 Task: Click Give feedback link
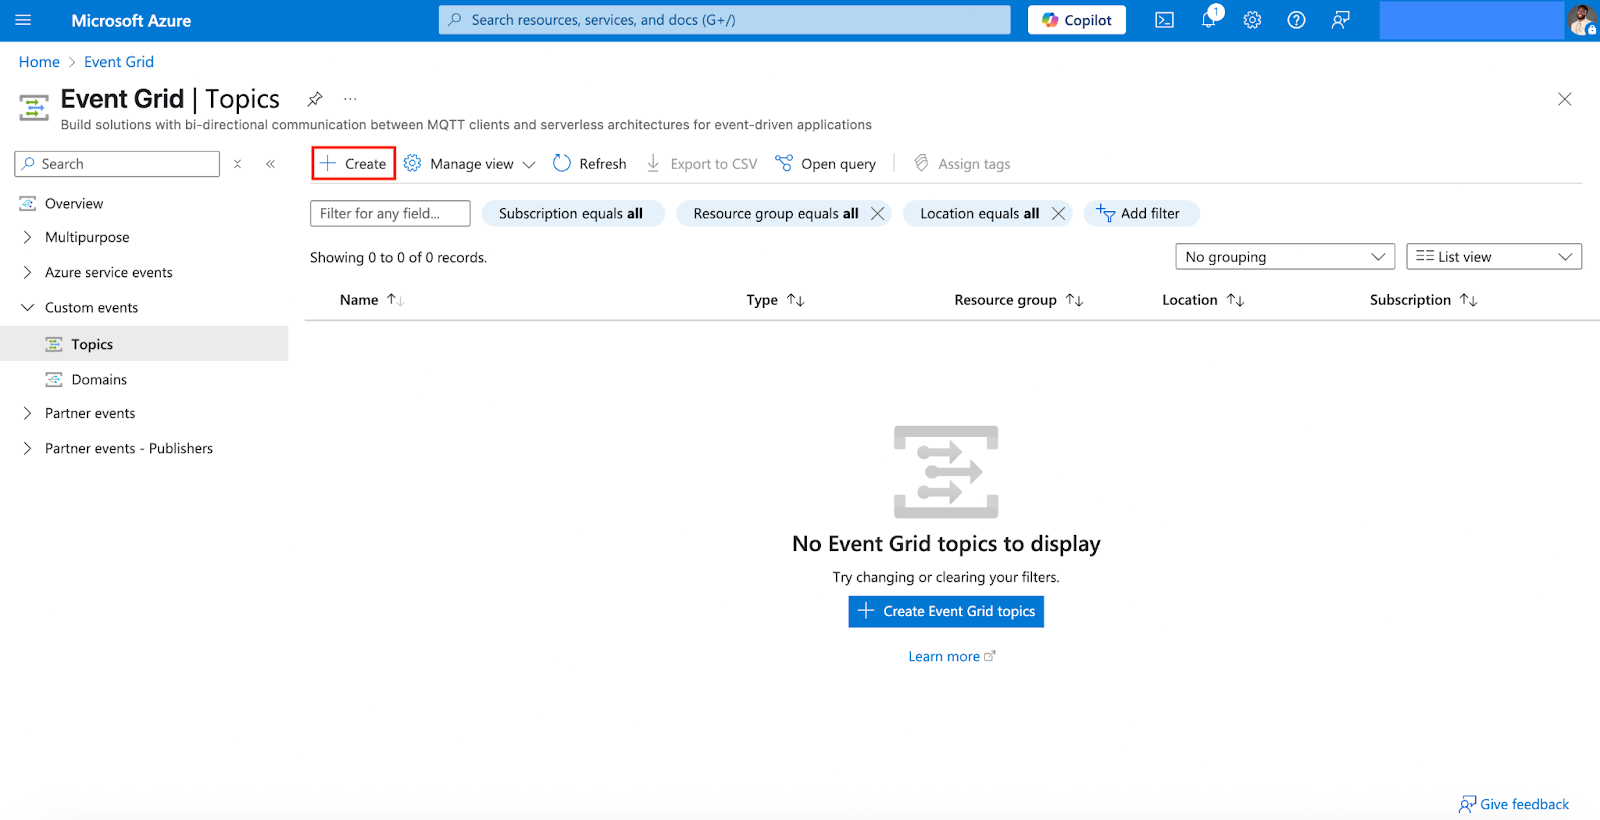coord(1514,805)
